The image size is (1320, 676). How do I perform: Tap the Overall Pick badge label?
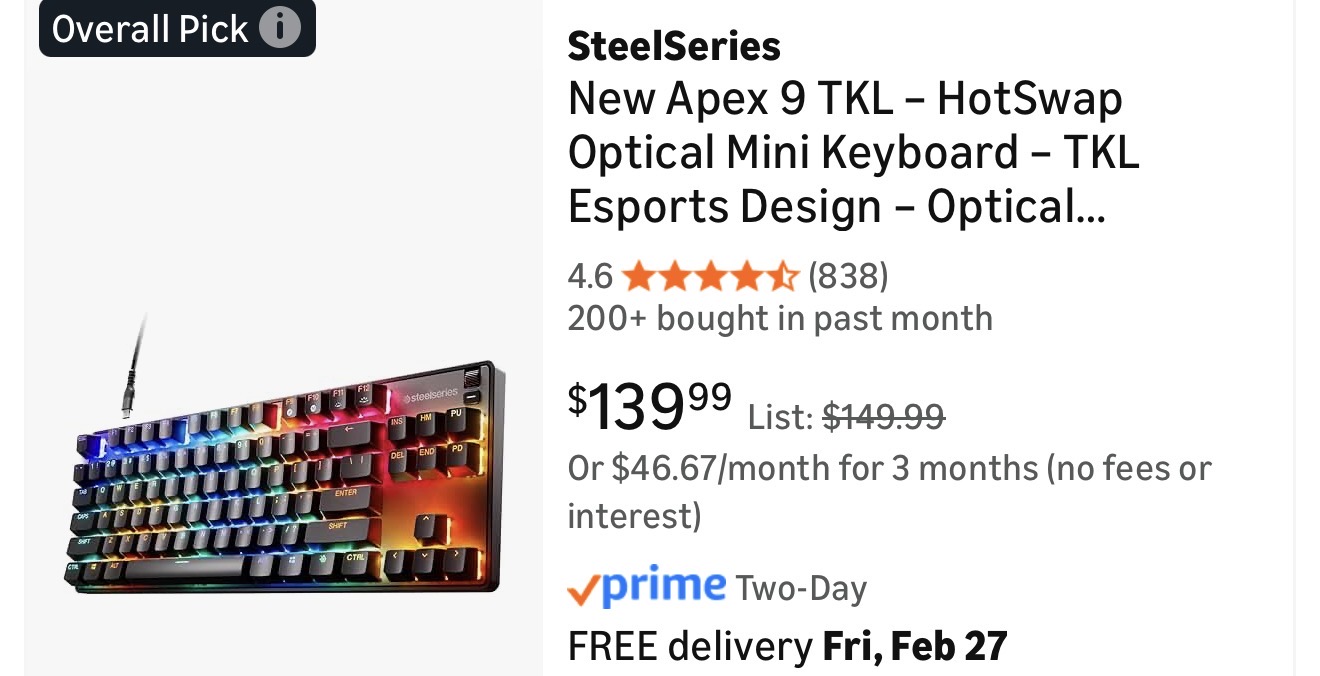click(x=150, y=29)
